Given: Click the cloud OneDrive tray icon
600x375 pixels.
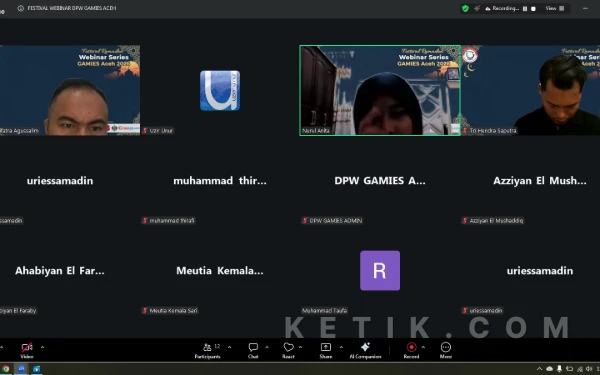Looking at the screenshot, I should (549, 369).
